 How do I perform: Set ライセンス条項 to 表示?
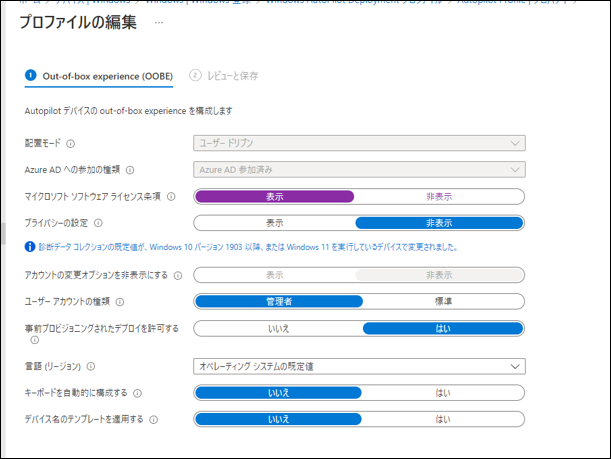pos(275,197)
